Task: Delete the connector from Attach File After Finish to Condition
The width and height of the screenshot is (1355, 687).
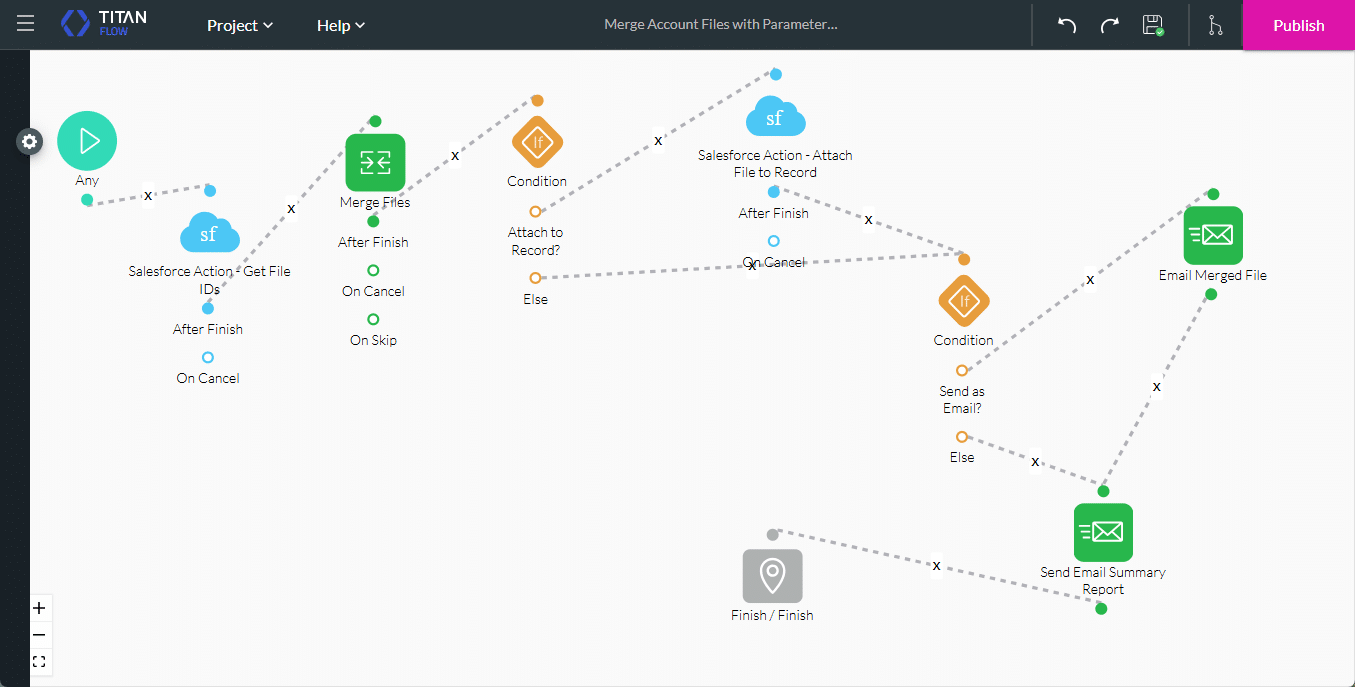Action: point(868,219)
